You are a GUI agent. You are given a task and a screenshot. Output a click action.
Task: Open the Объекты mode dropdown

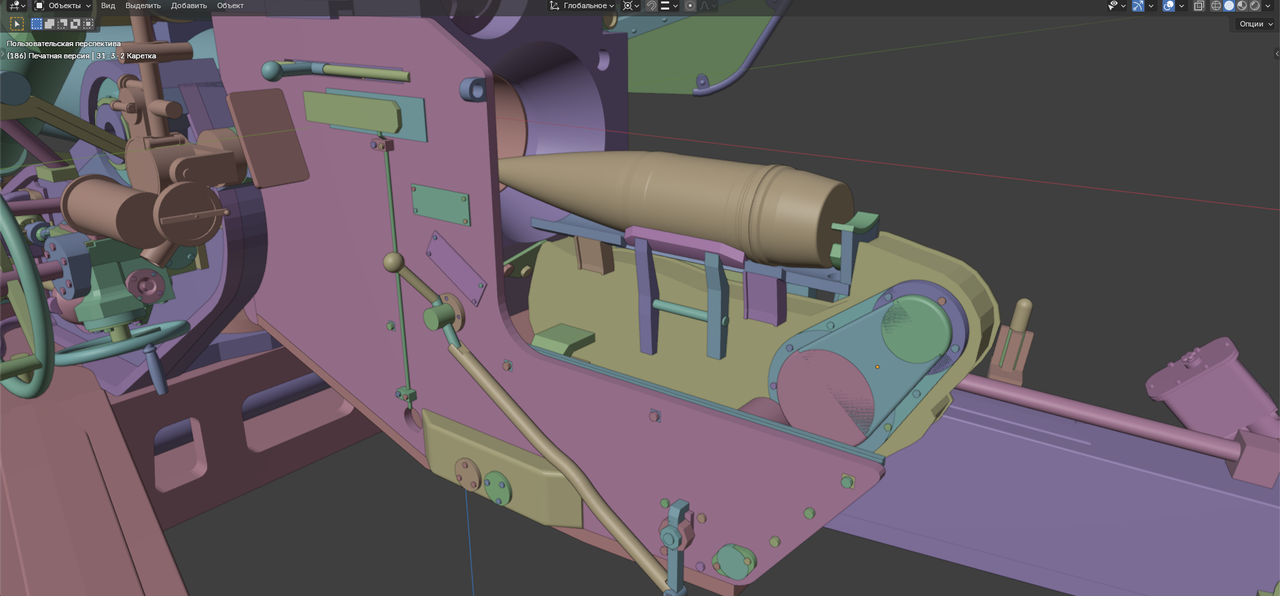coord(62,6)
